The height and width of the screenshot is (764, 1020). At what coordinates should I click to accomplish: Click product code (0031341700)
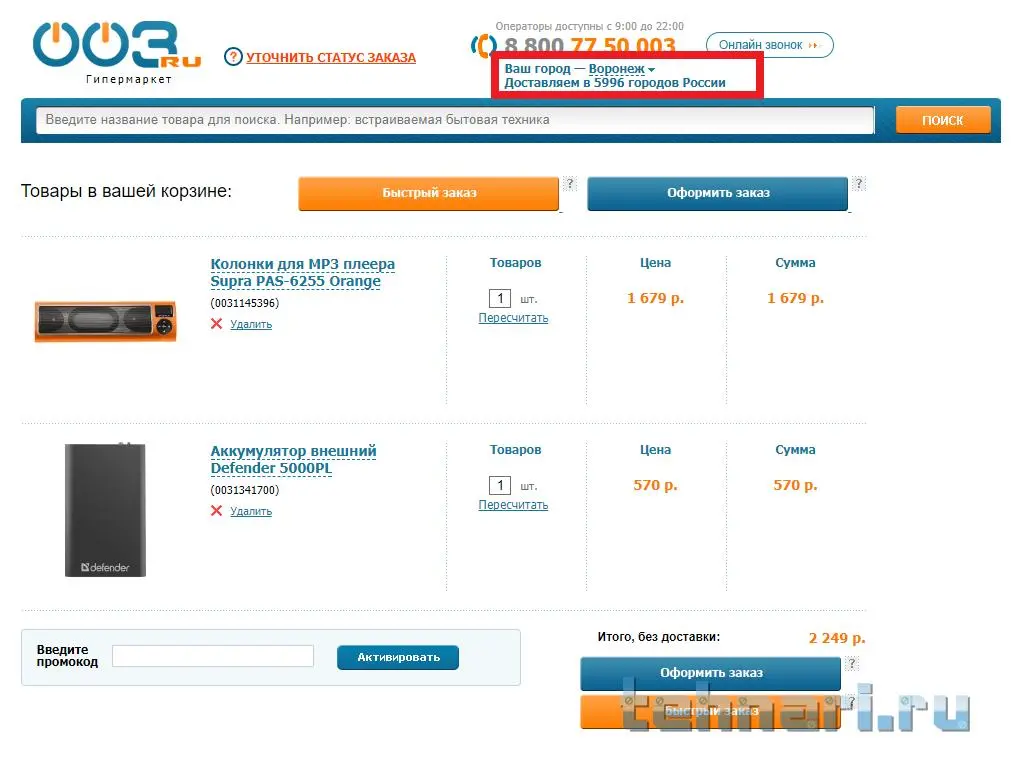tap(245, 490)
